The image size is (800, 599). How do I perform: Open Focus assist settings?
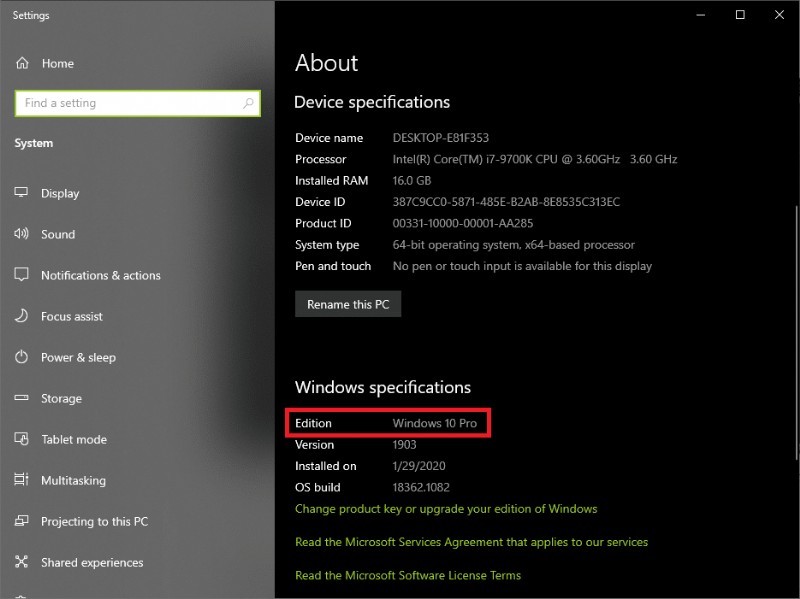pos(72,316)
